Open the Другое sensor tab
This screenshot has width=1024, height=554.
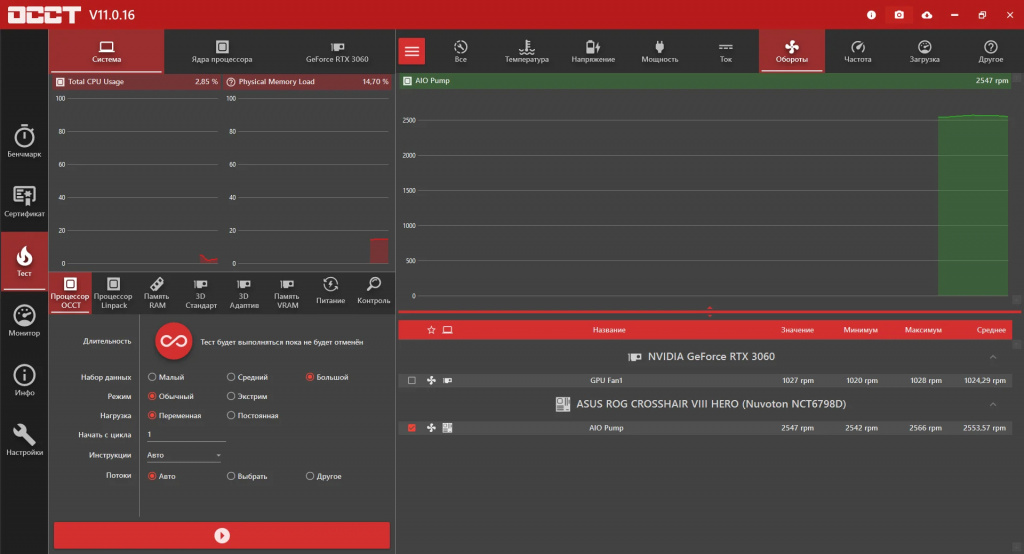tap(991, 52)
